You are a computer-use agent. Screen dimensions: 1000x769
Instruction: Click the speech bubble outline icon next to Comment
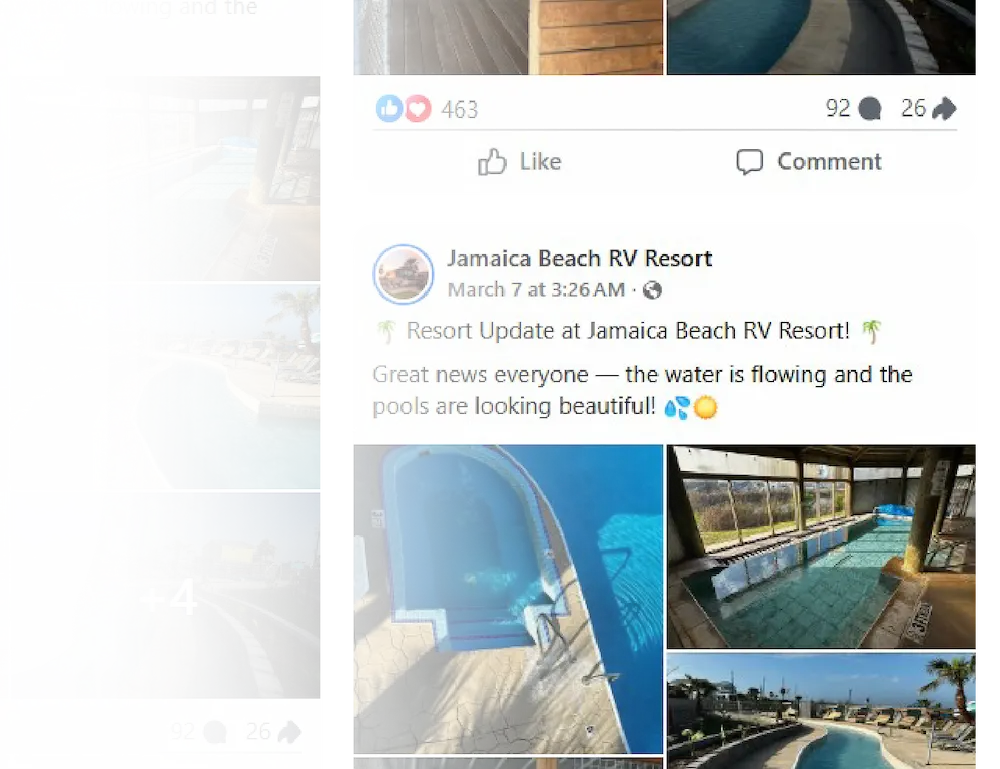pyautogui.click(x=749, y=162)
